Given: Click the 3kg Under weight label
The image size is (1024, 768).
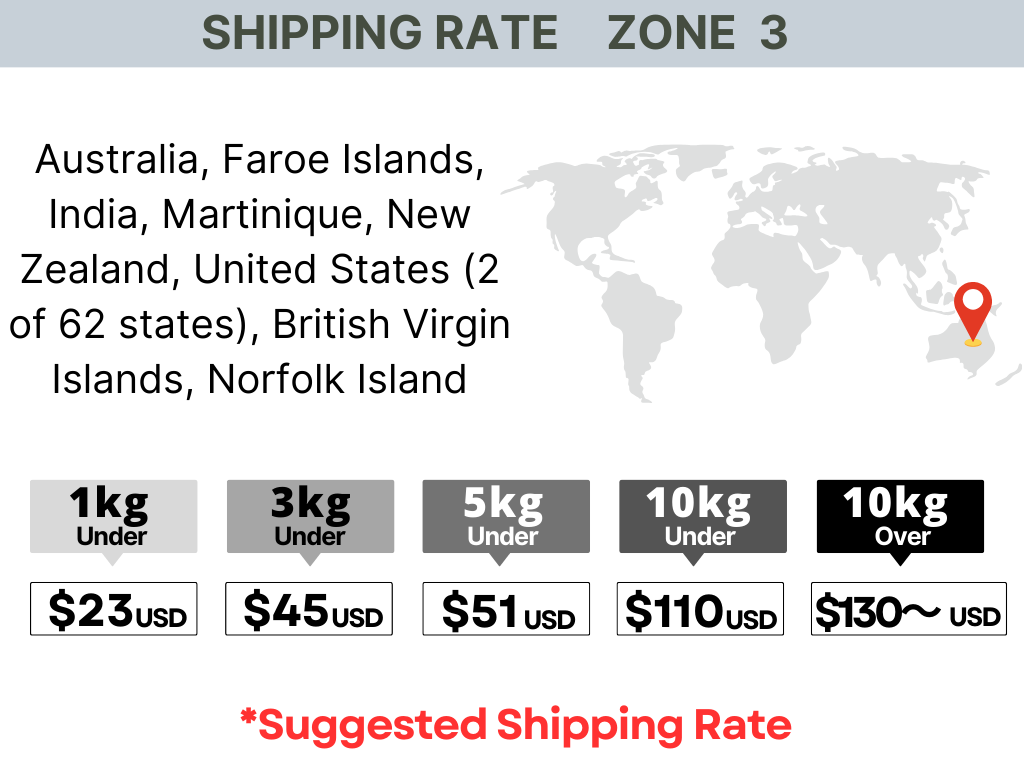Looking at the screenshot, I should (310, 516).
